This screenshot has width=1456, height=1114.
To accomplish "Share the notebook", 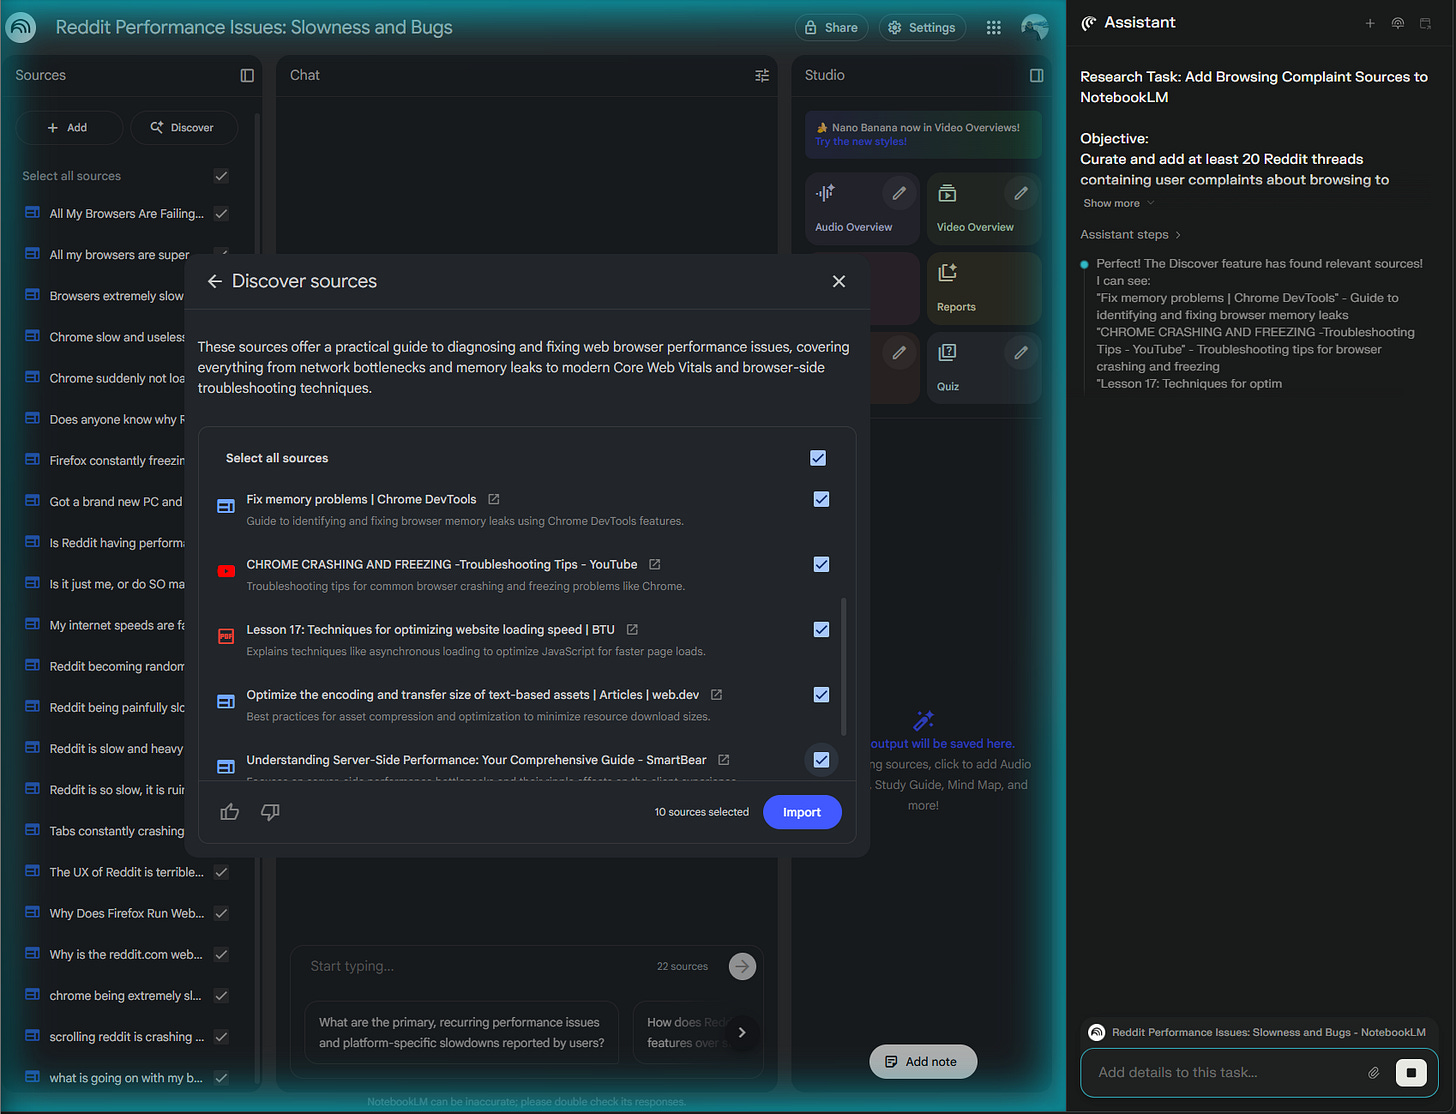I will click(x=831, y=28).
